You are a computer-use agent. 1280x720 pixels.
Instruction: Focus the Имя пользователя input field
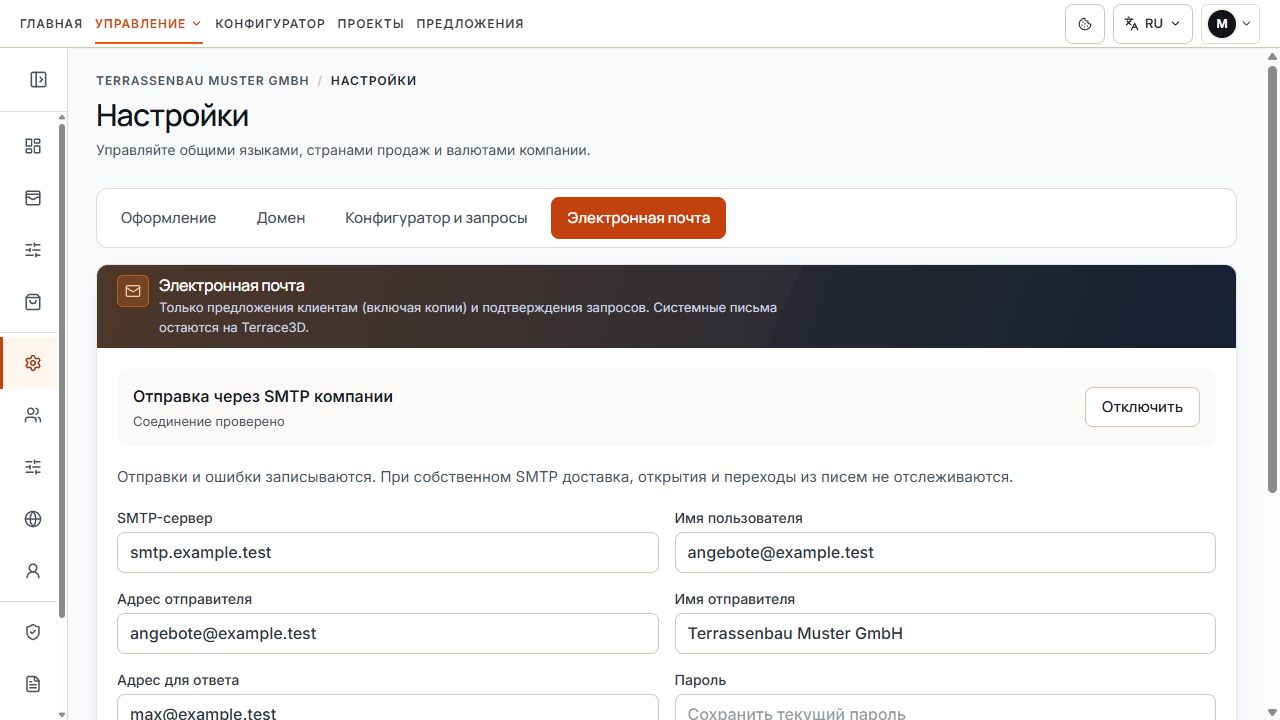945,552
